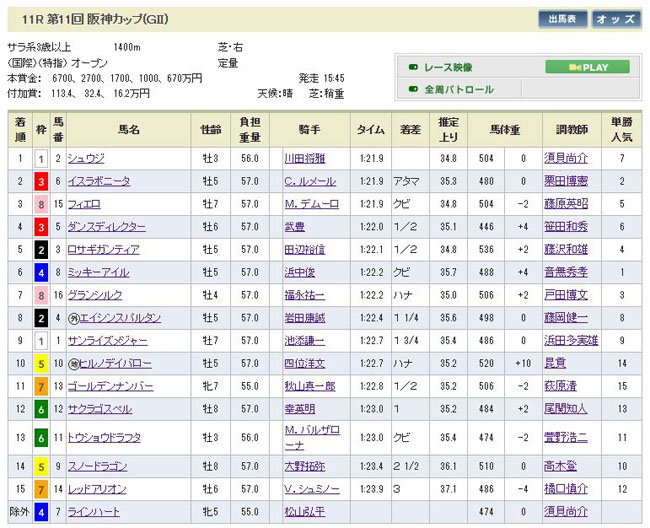650x528 pixels.
Task: Open winning horse シュウジ's page
Action: tap(86, 158)
